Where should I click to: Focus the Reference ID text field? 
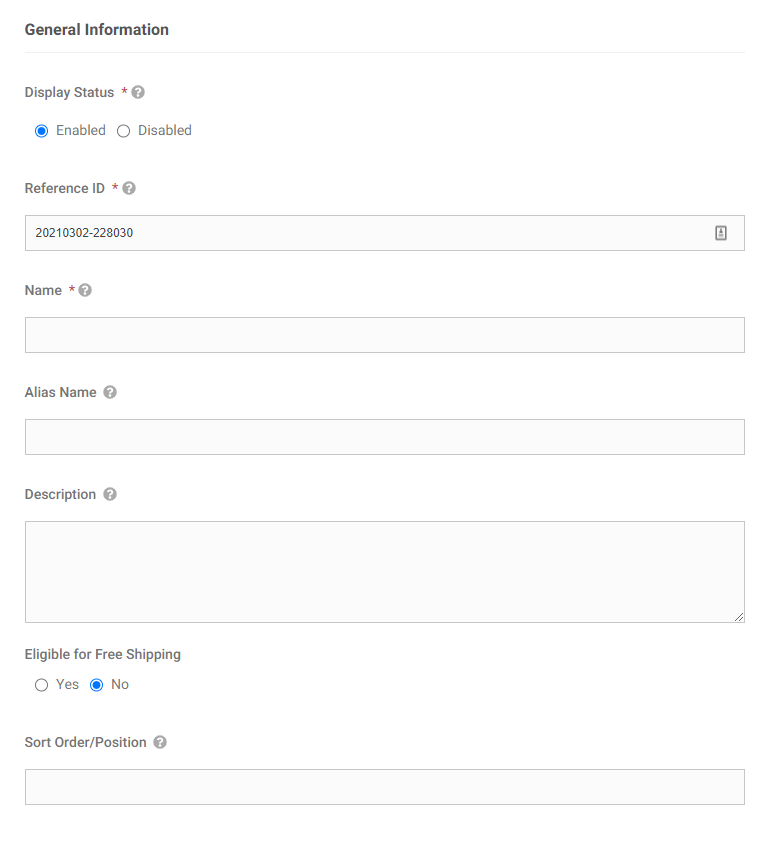click(x=385, y=233)
